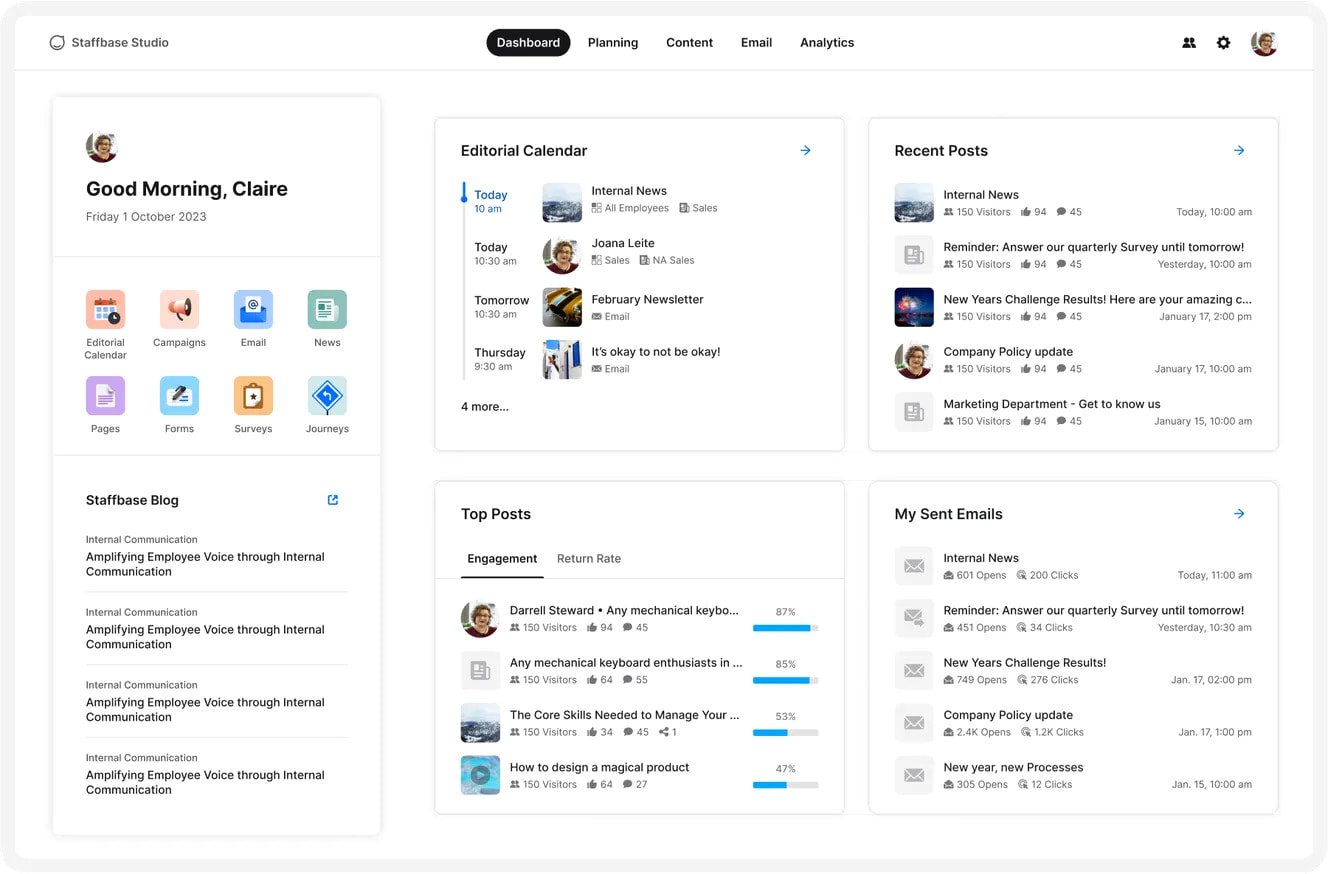This screenshot has width=1328, height=874.
Task: Open the Surveys clipboard icon
Action: [x=253, y=397]
